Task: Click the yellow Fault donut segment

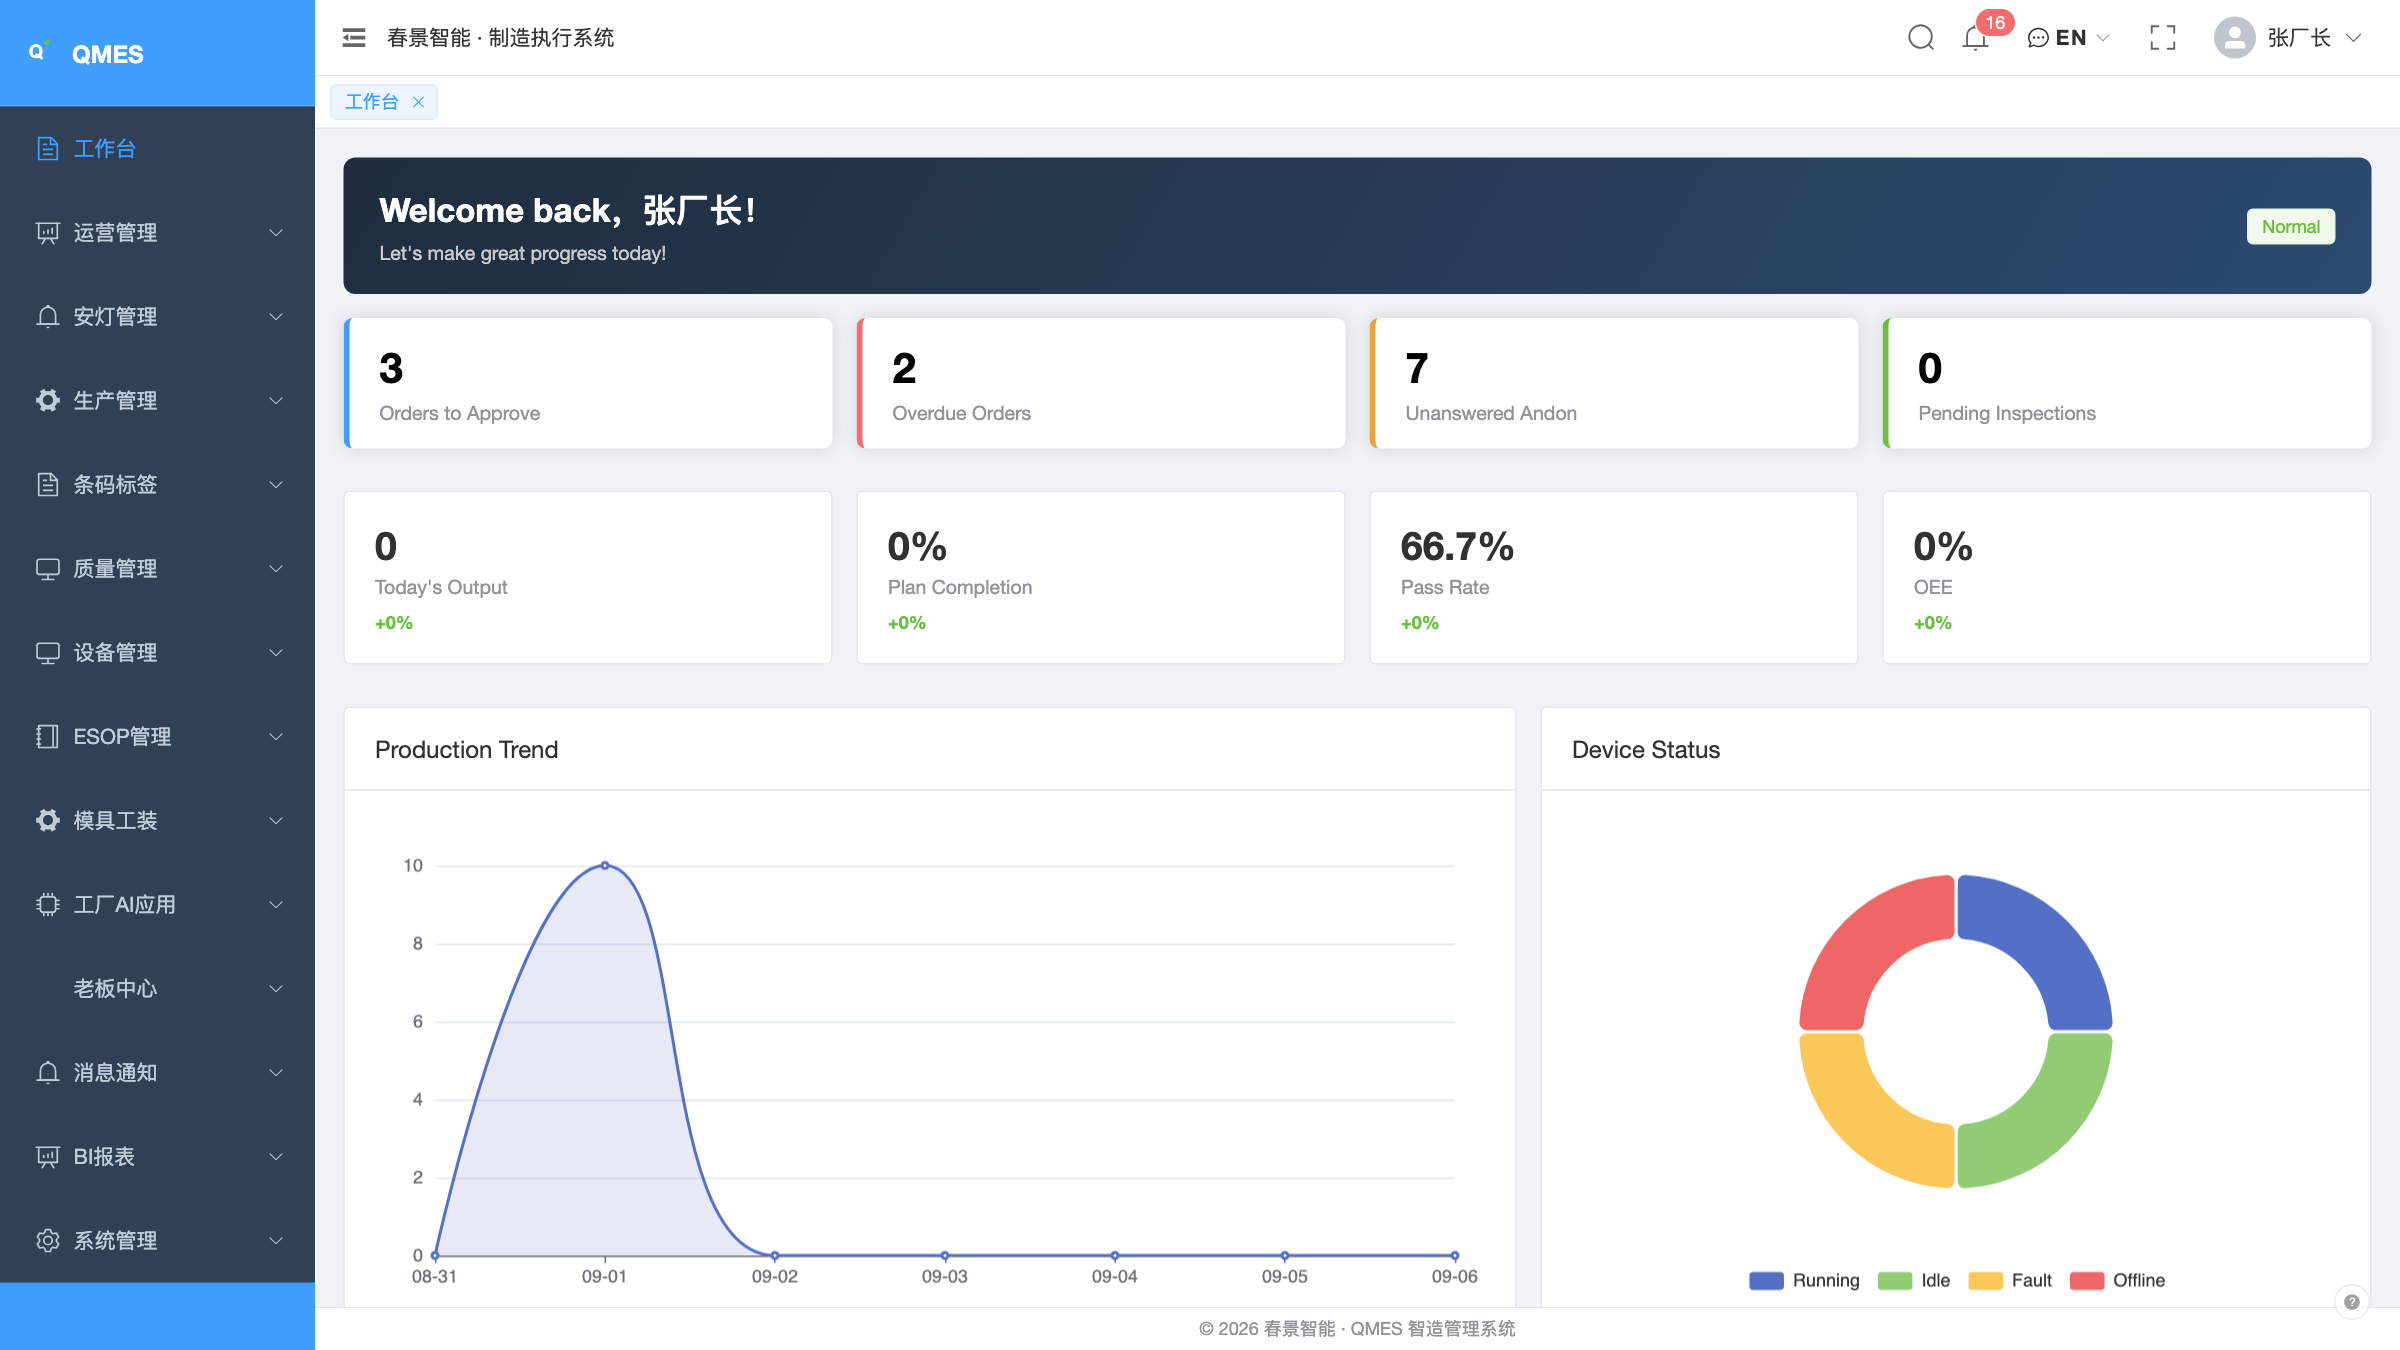Action: point(1862,1125)
